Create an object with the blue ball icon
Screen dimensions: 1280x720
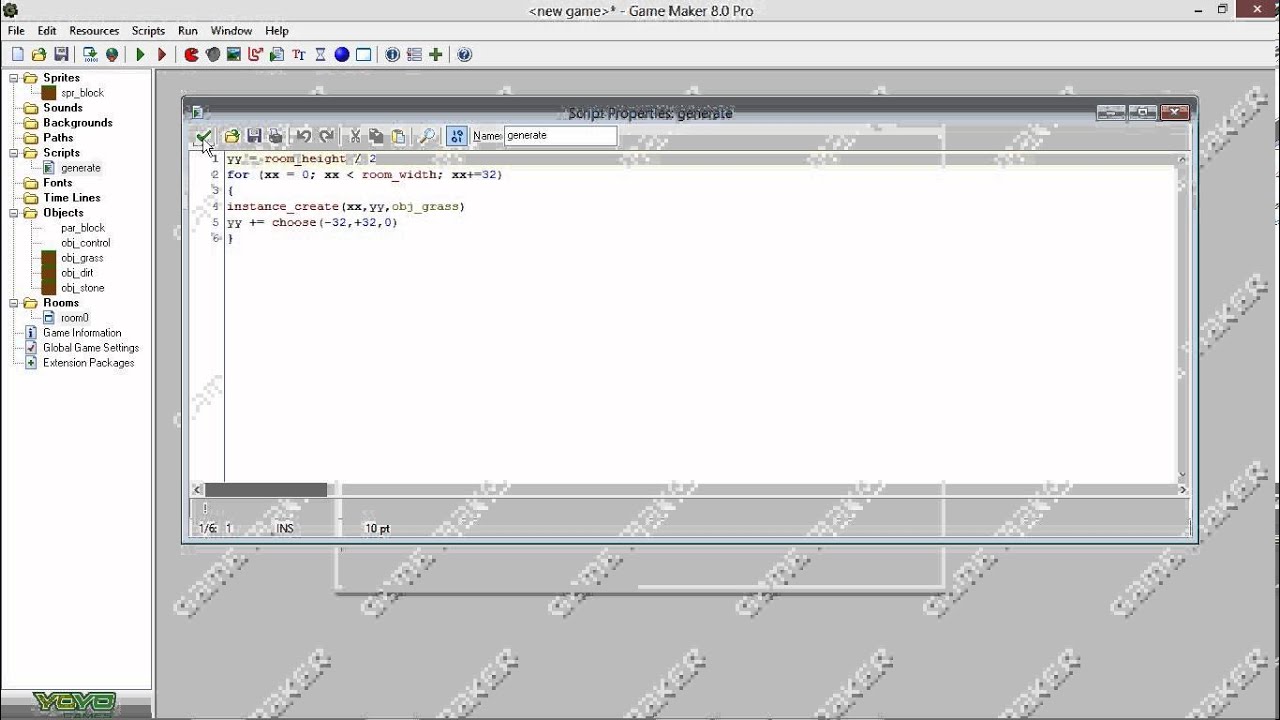tap(342, 55)
